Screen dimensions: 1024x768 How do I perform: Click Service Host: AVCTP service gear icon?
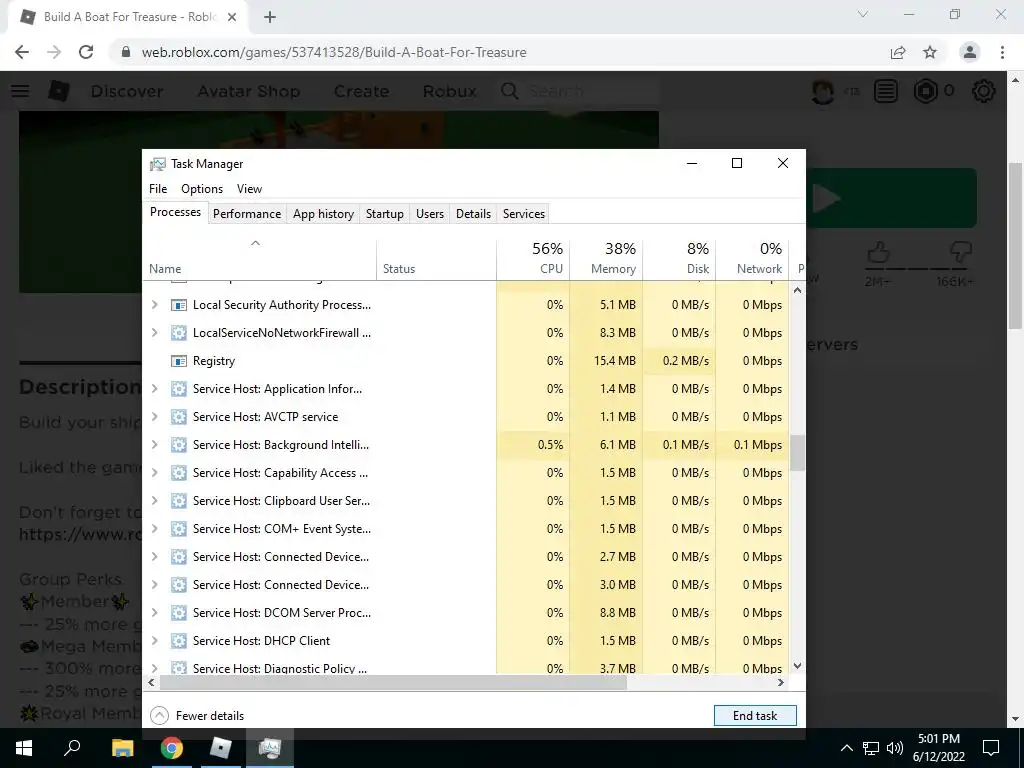[179, 417]
